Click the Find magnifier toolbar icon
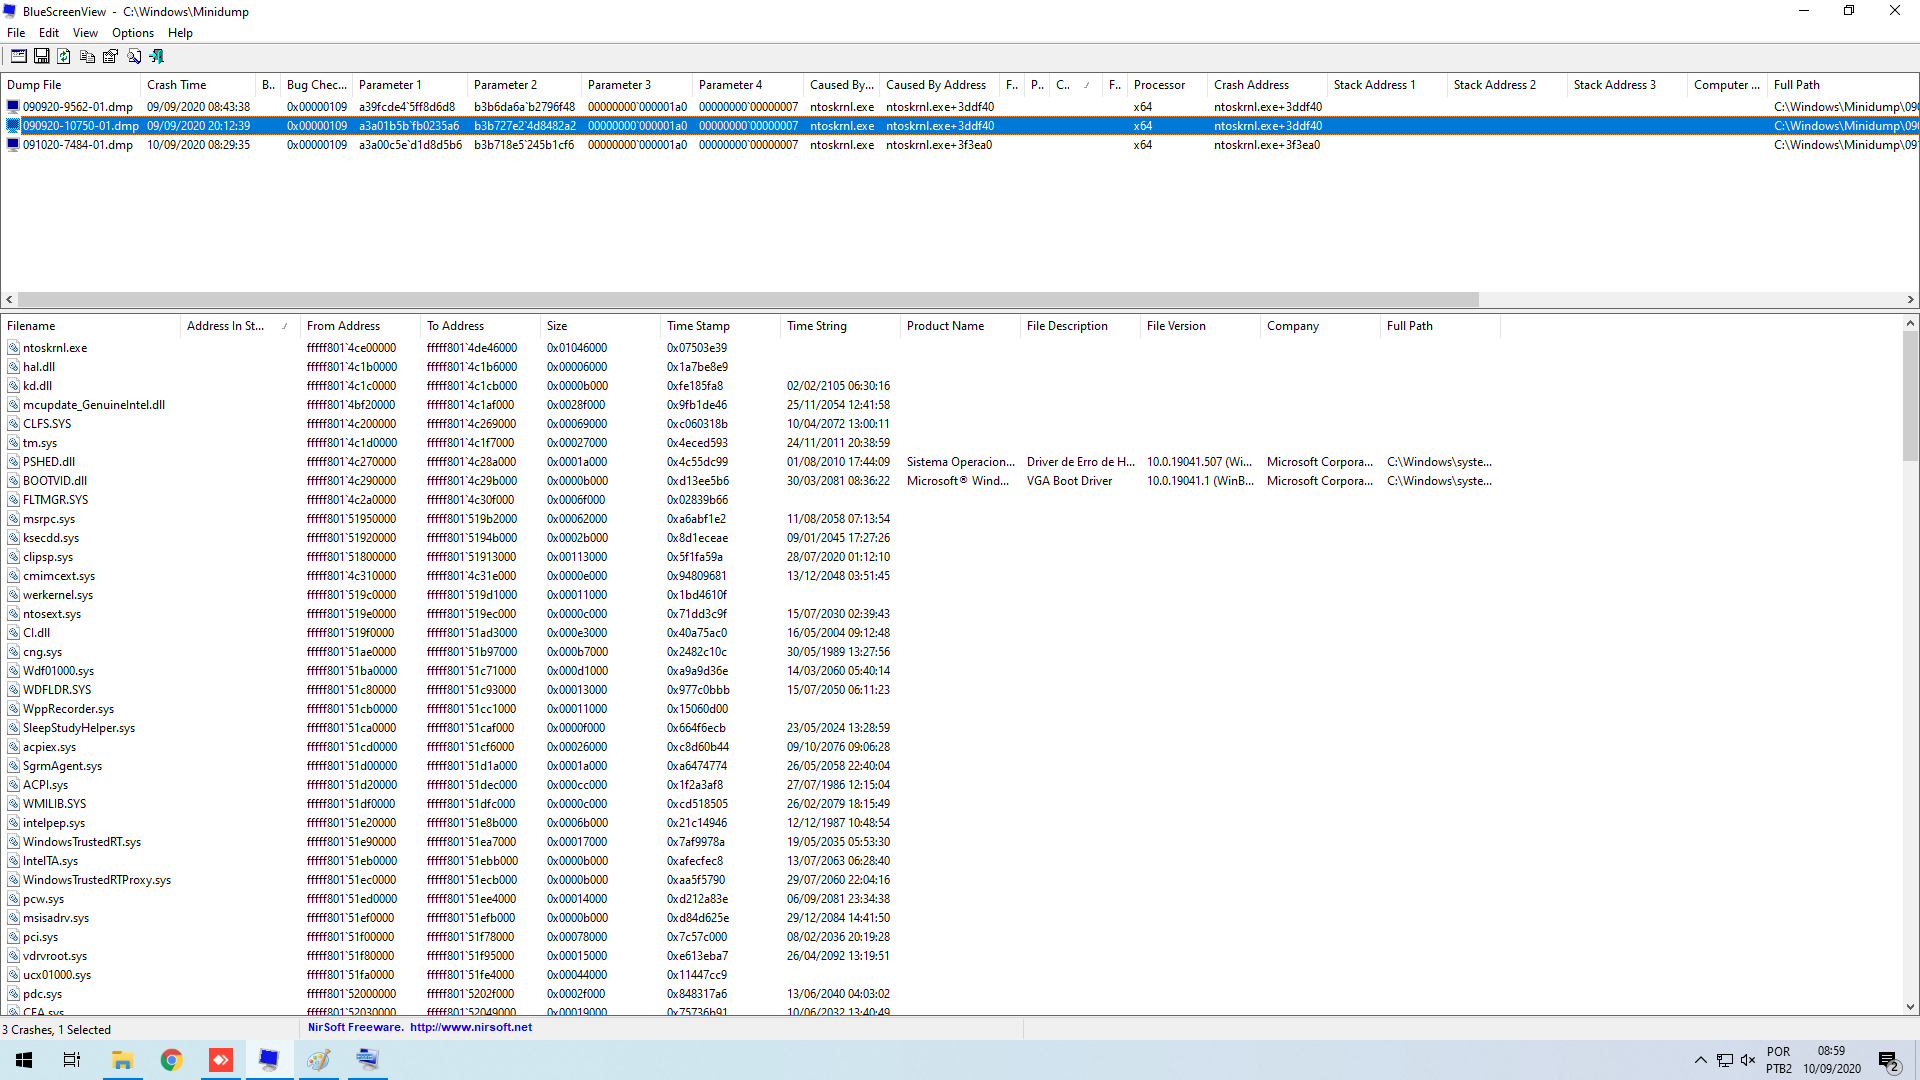Viewport: 1920px width, 1080px height. [133, 56]
